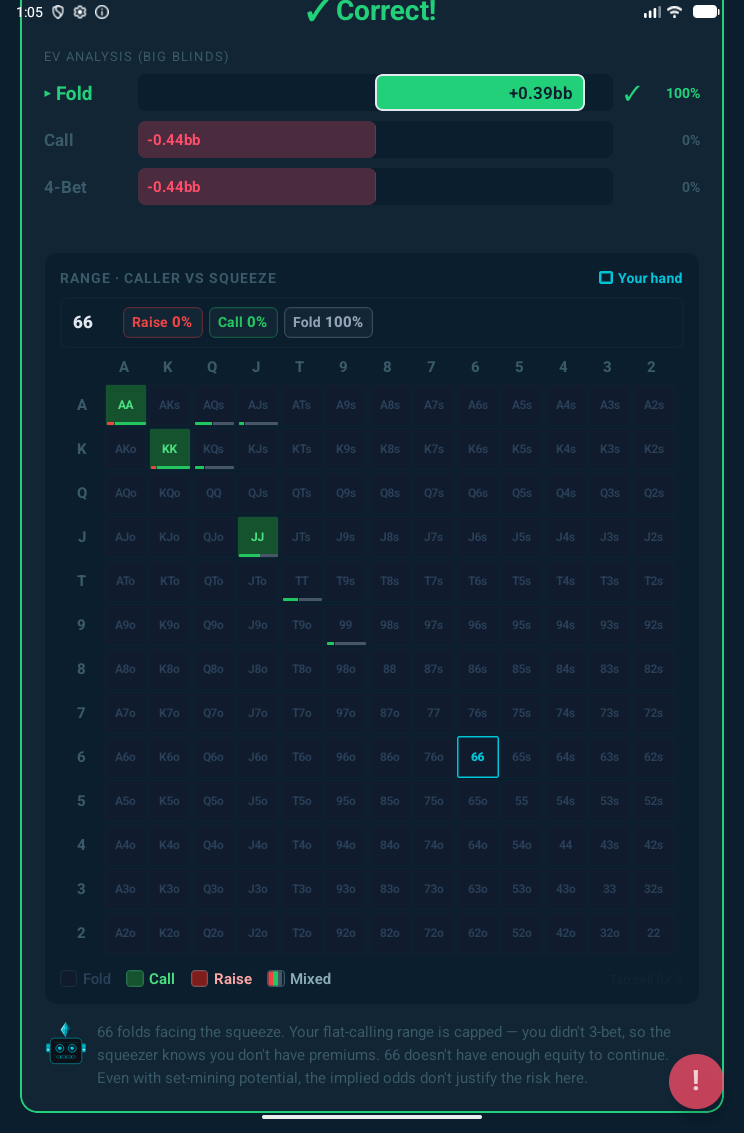
Task: Select the AA cell in range grid
Action: 126,405
